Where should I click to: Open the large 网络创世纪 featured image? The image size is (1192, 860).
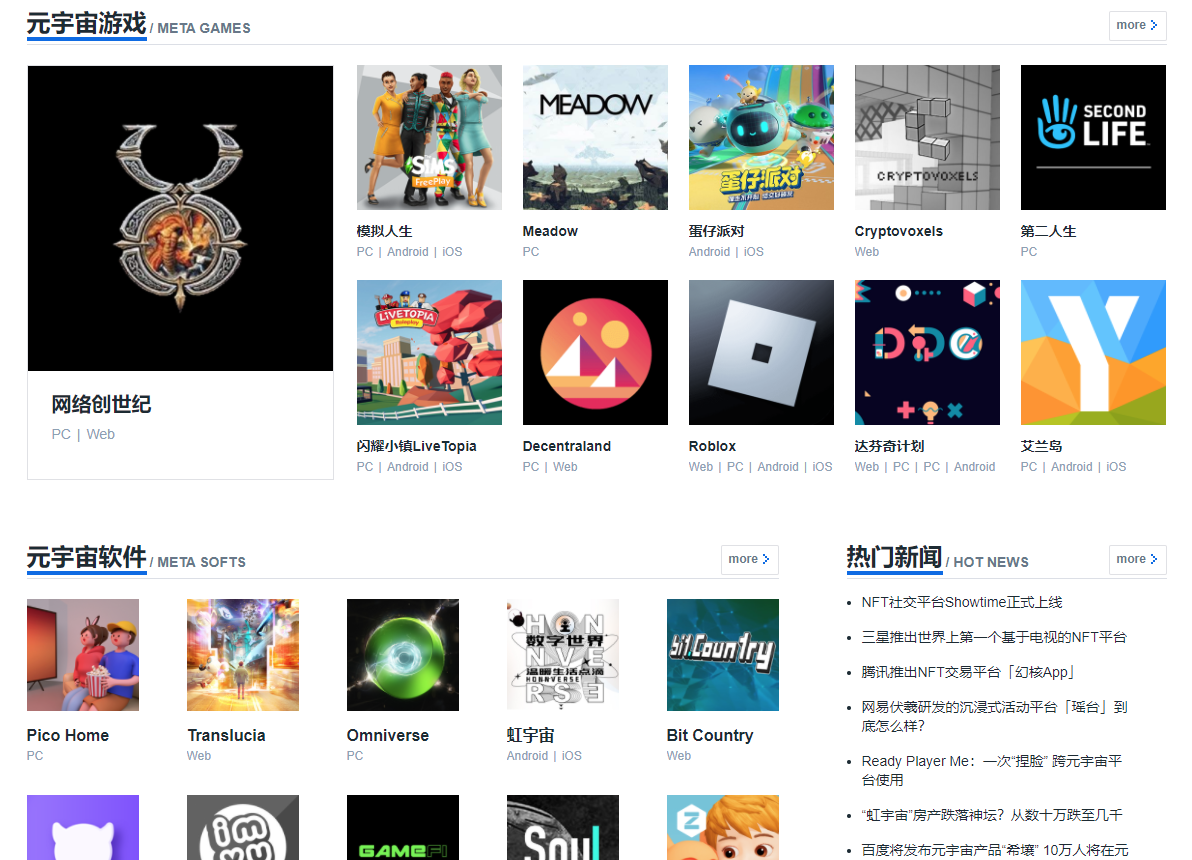180,218
